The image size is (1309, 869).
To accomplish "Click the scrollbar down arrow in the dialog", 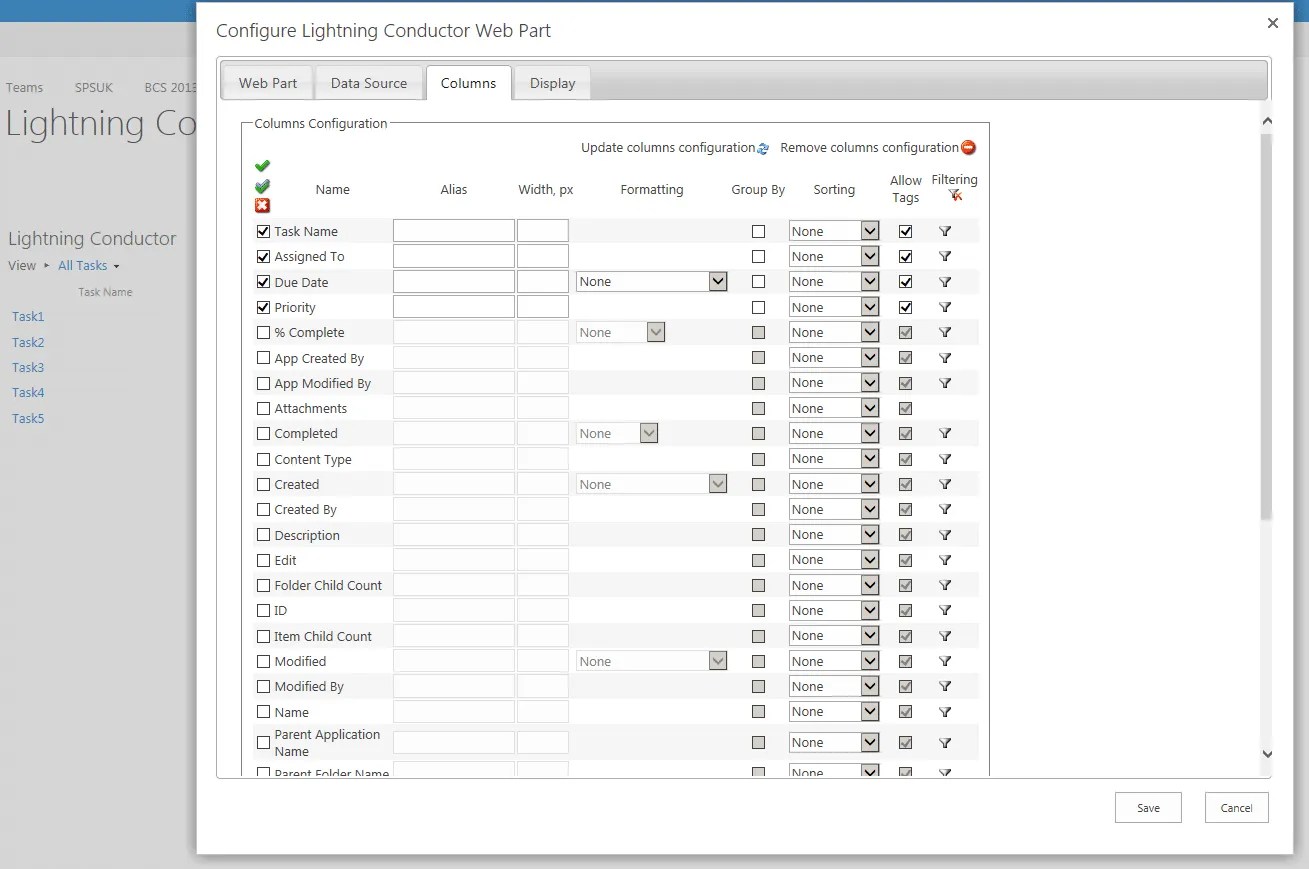I will click(1267, 754).
